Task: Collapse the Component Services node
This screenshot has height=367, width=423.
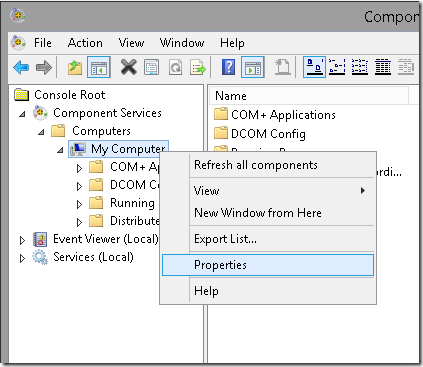Action: click(22, 114)
